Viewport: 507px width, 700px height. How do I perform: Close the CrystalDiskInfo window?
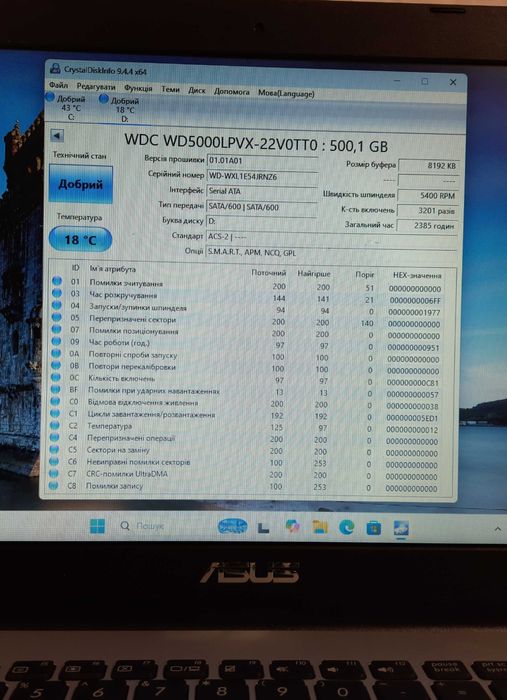click(453, 82)
